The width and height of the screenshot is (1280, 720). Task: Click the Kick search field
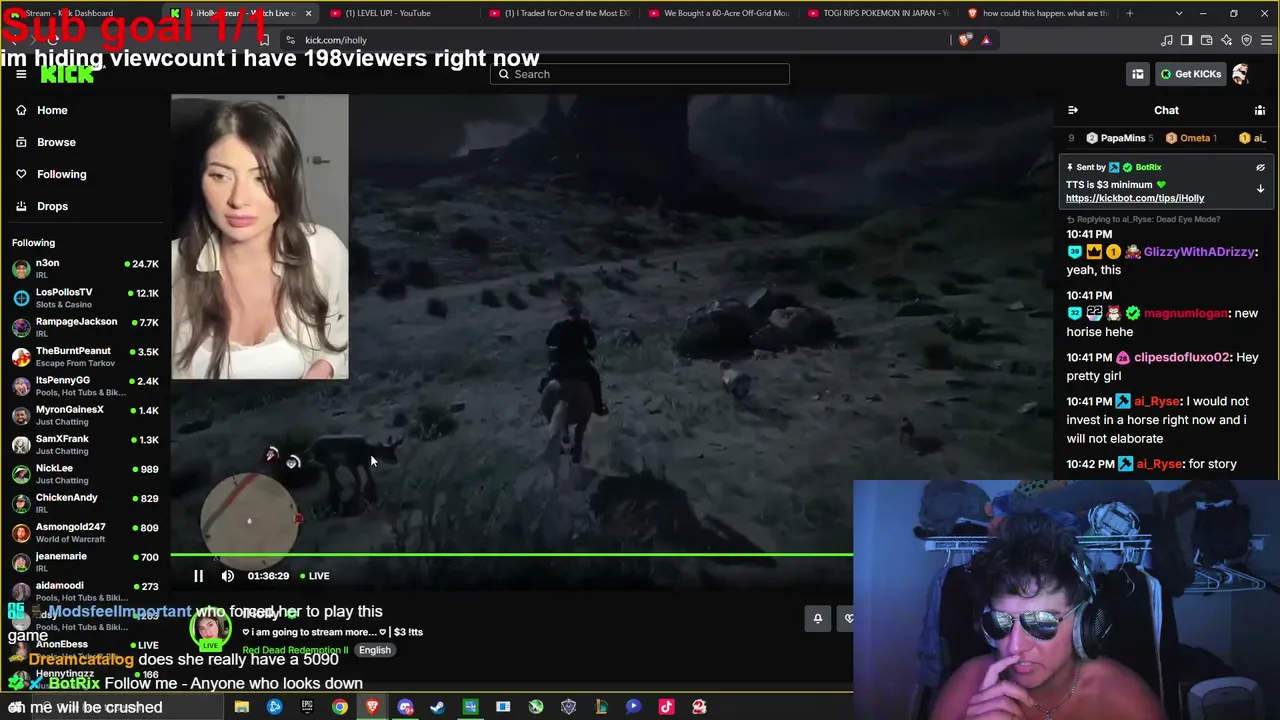tap(640, 74)
